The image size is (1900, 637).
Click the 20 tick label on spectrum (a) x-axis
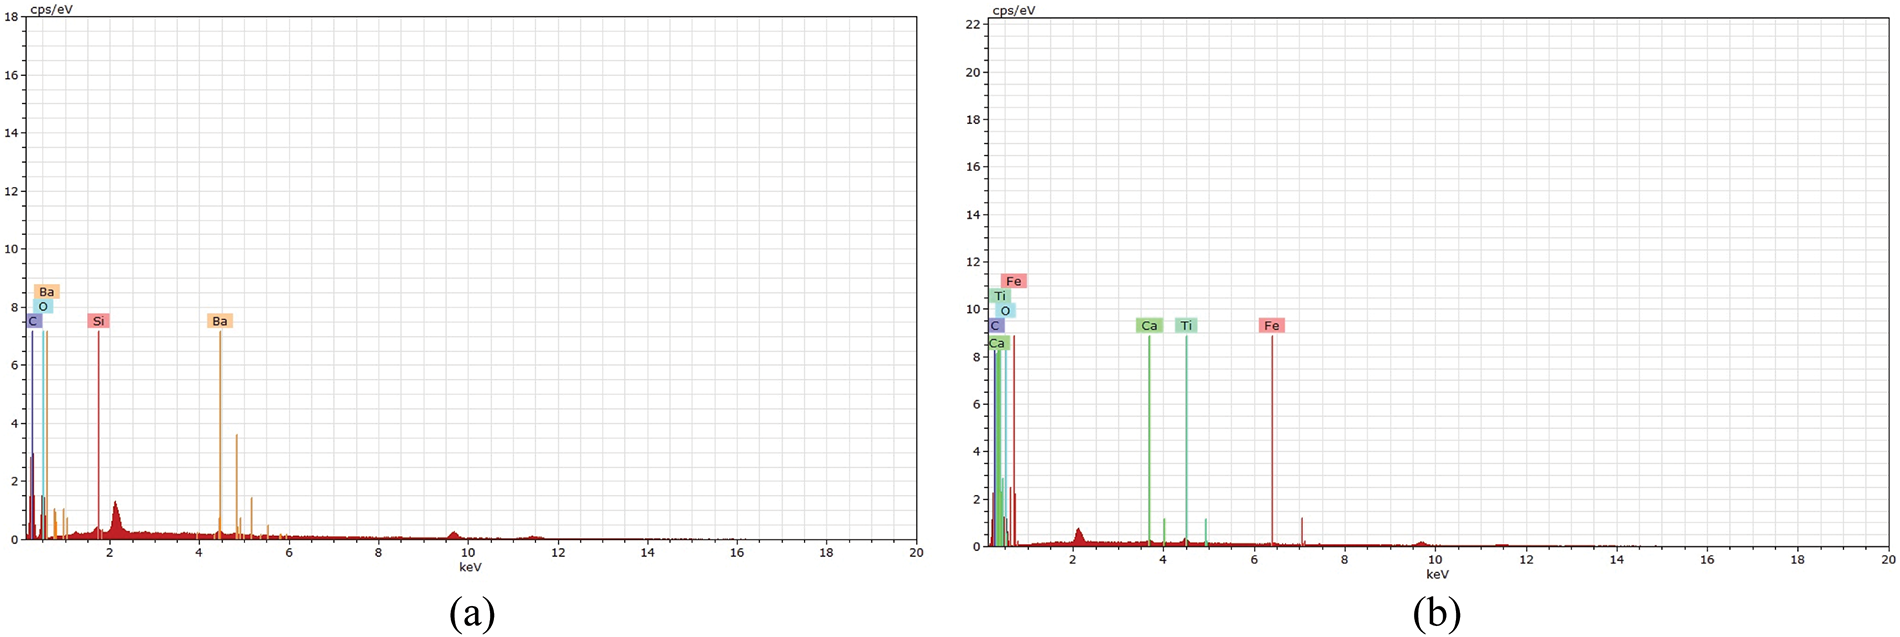(x=915, y=553)
